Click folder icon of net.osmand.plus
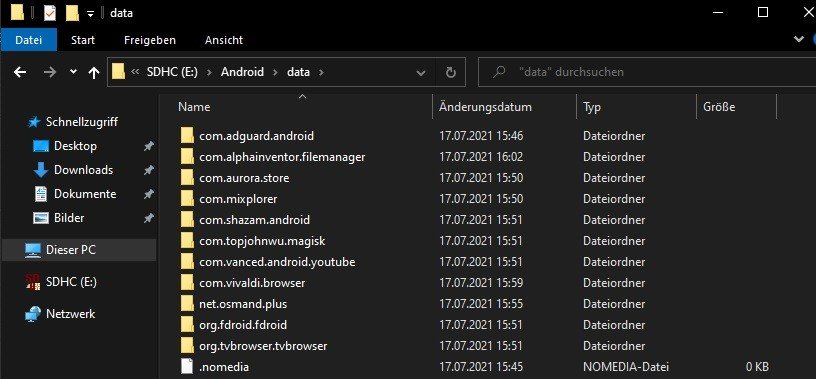The image size is (816, 379). [187, 304]
